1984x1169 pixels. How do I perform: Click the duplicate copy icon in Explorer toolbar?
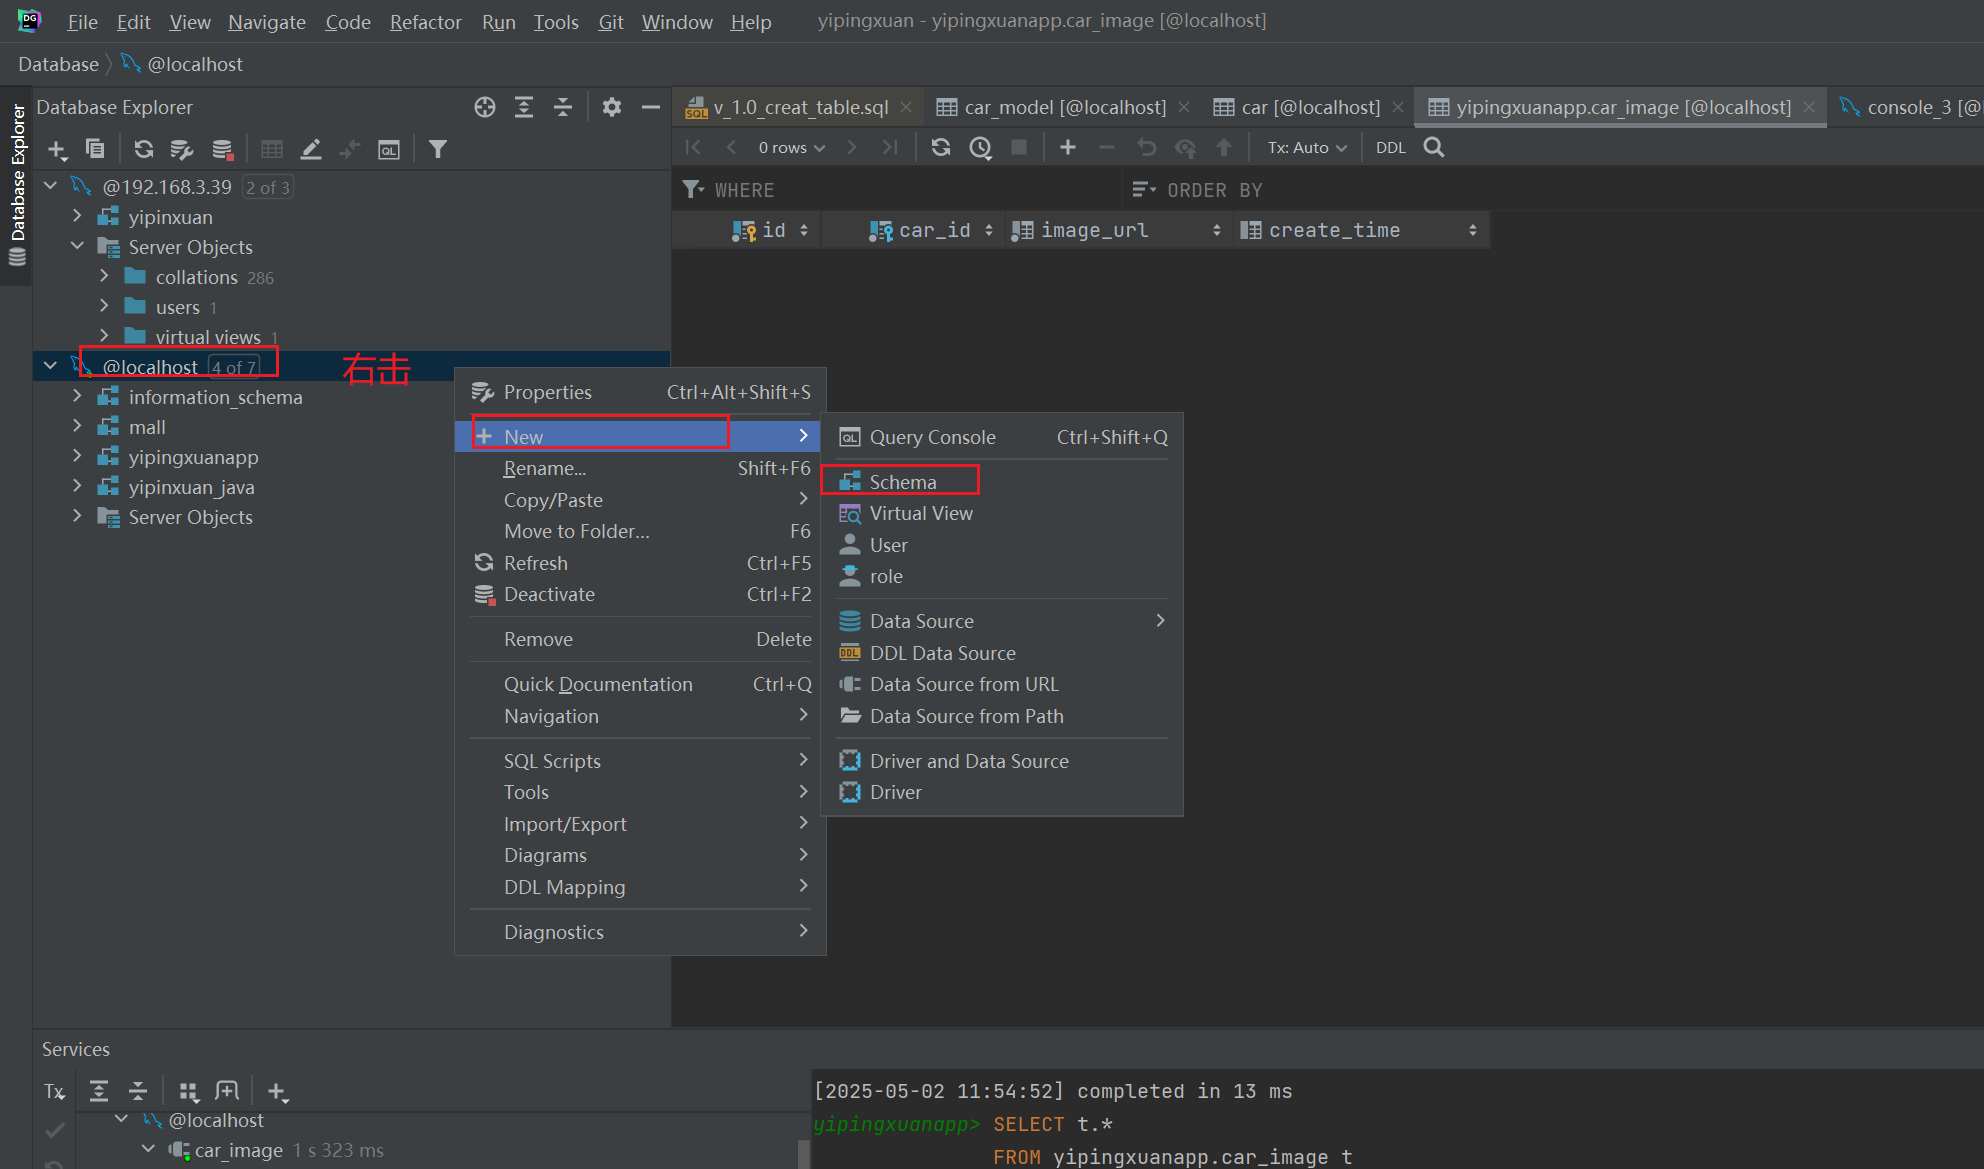[x=95, y=149]
